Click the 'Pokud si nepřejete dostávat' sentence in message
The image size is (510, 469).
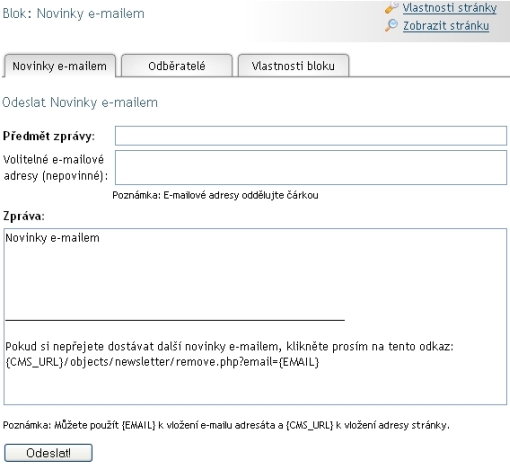[x=229, y=347]
